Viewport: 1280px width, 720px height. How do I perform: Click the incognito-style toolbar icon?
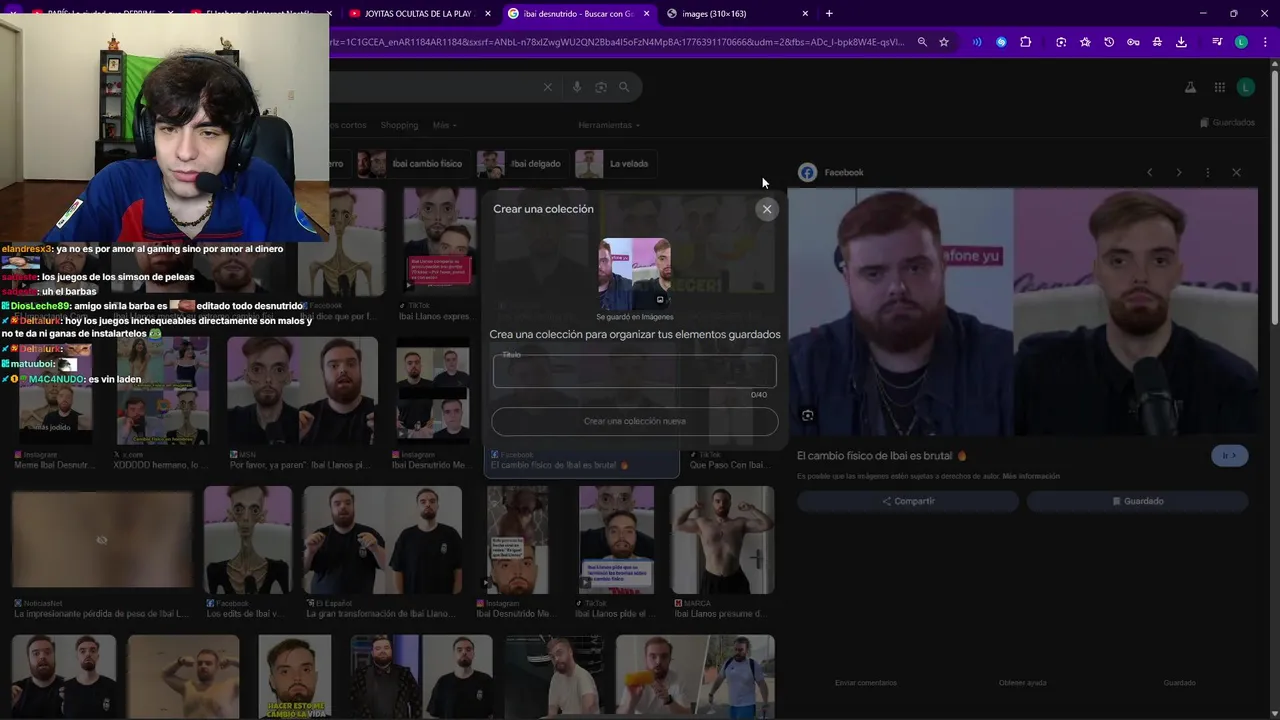point(1157,42)
